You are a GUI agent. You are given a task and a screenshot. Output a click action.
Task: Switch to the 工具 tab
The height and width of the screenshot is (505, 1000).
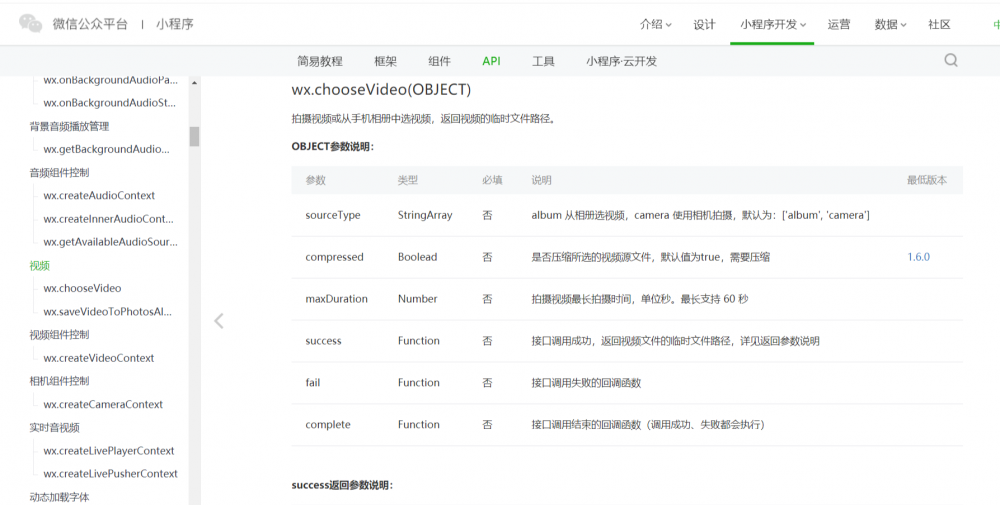pyautogui.click(x=543, y=61)
